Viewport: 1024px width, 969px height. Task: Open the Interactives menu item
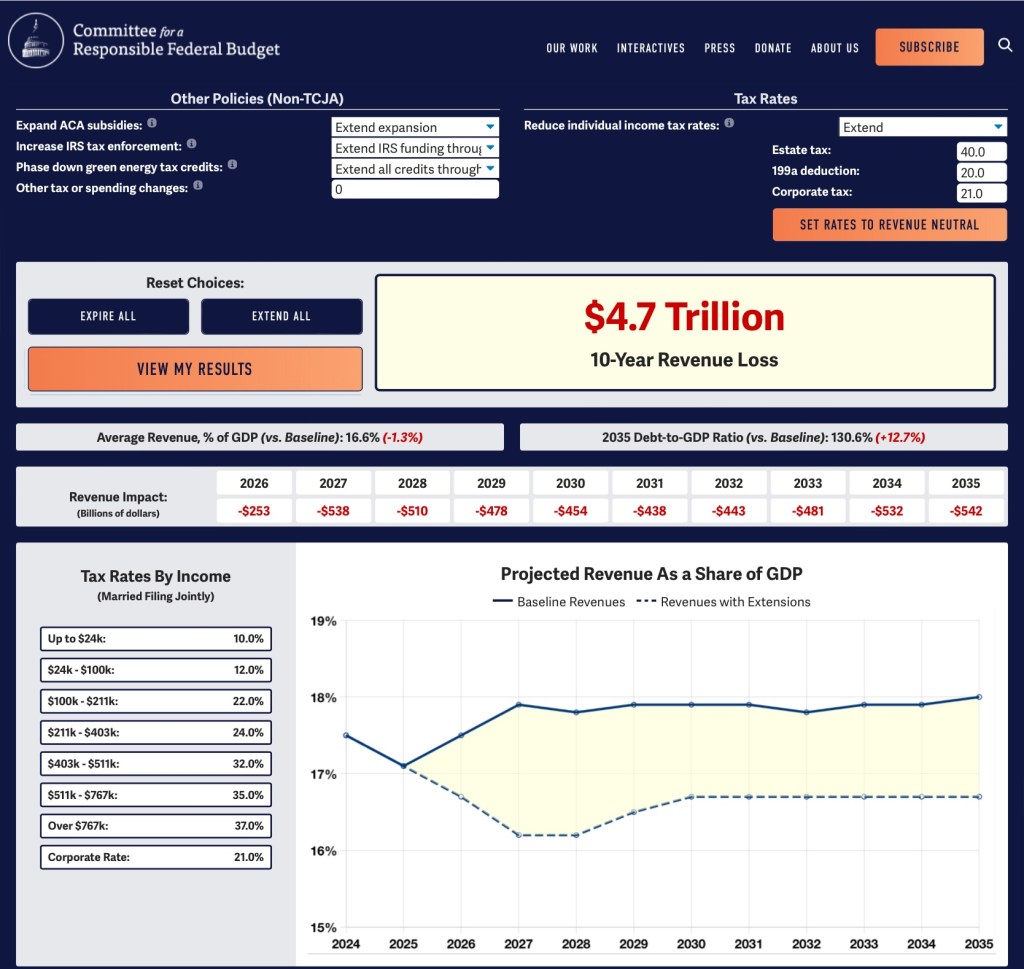650,48
